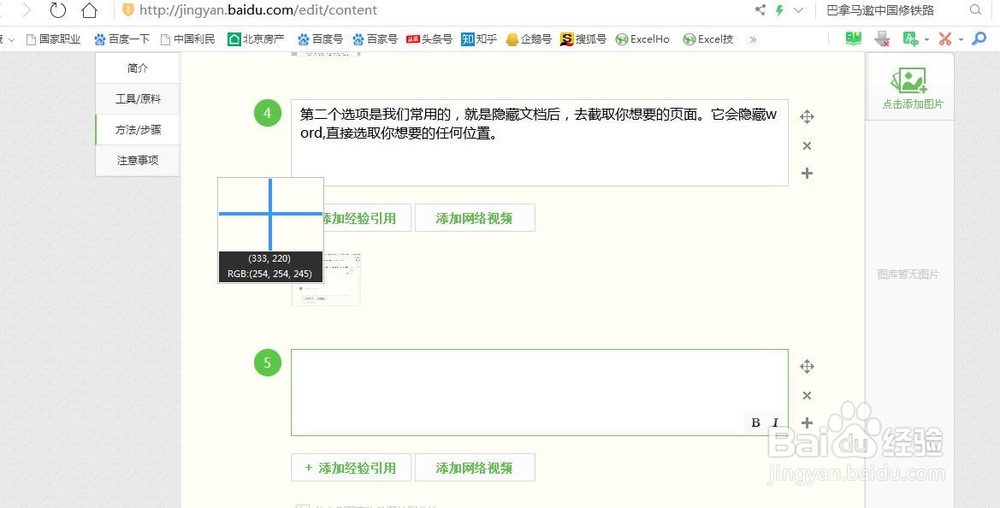Image resolution: width=1000 pixels, height=508 pixels.
Task: Expand the address bar dropdown arrow
Action: [798, 10]
